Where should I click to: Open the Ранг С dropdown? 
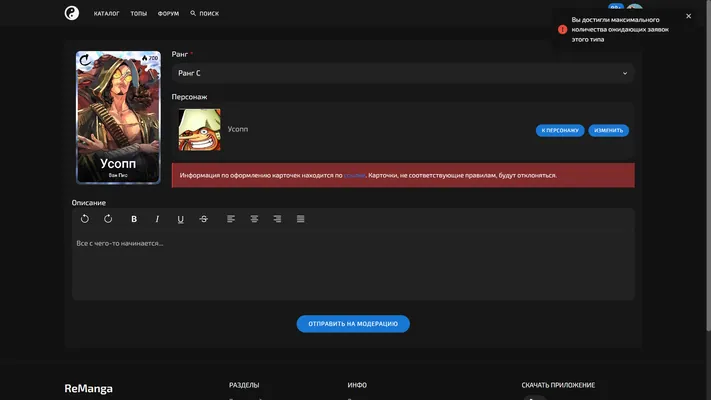tap(403, 73)
